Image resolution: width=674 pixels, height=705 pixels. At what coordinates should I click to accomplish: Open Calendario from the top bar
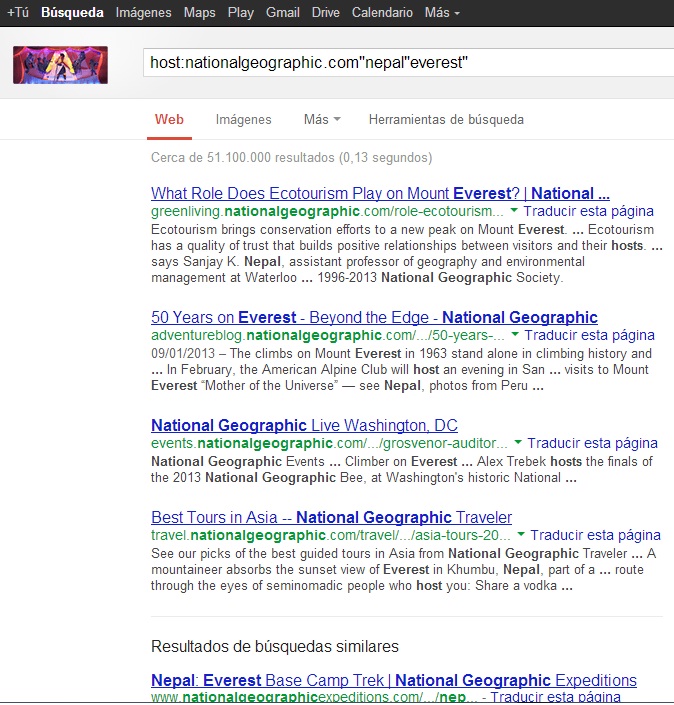pyautogui.click(x=382, y=12)
